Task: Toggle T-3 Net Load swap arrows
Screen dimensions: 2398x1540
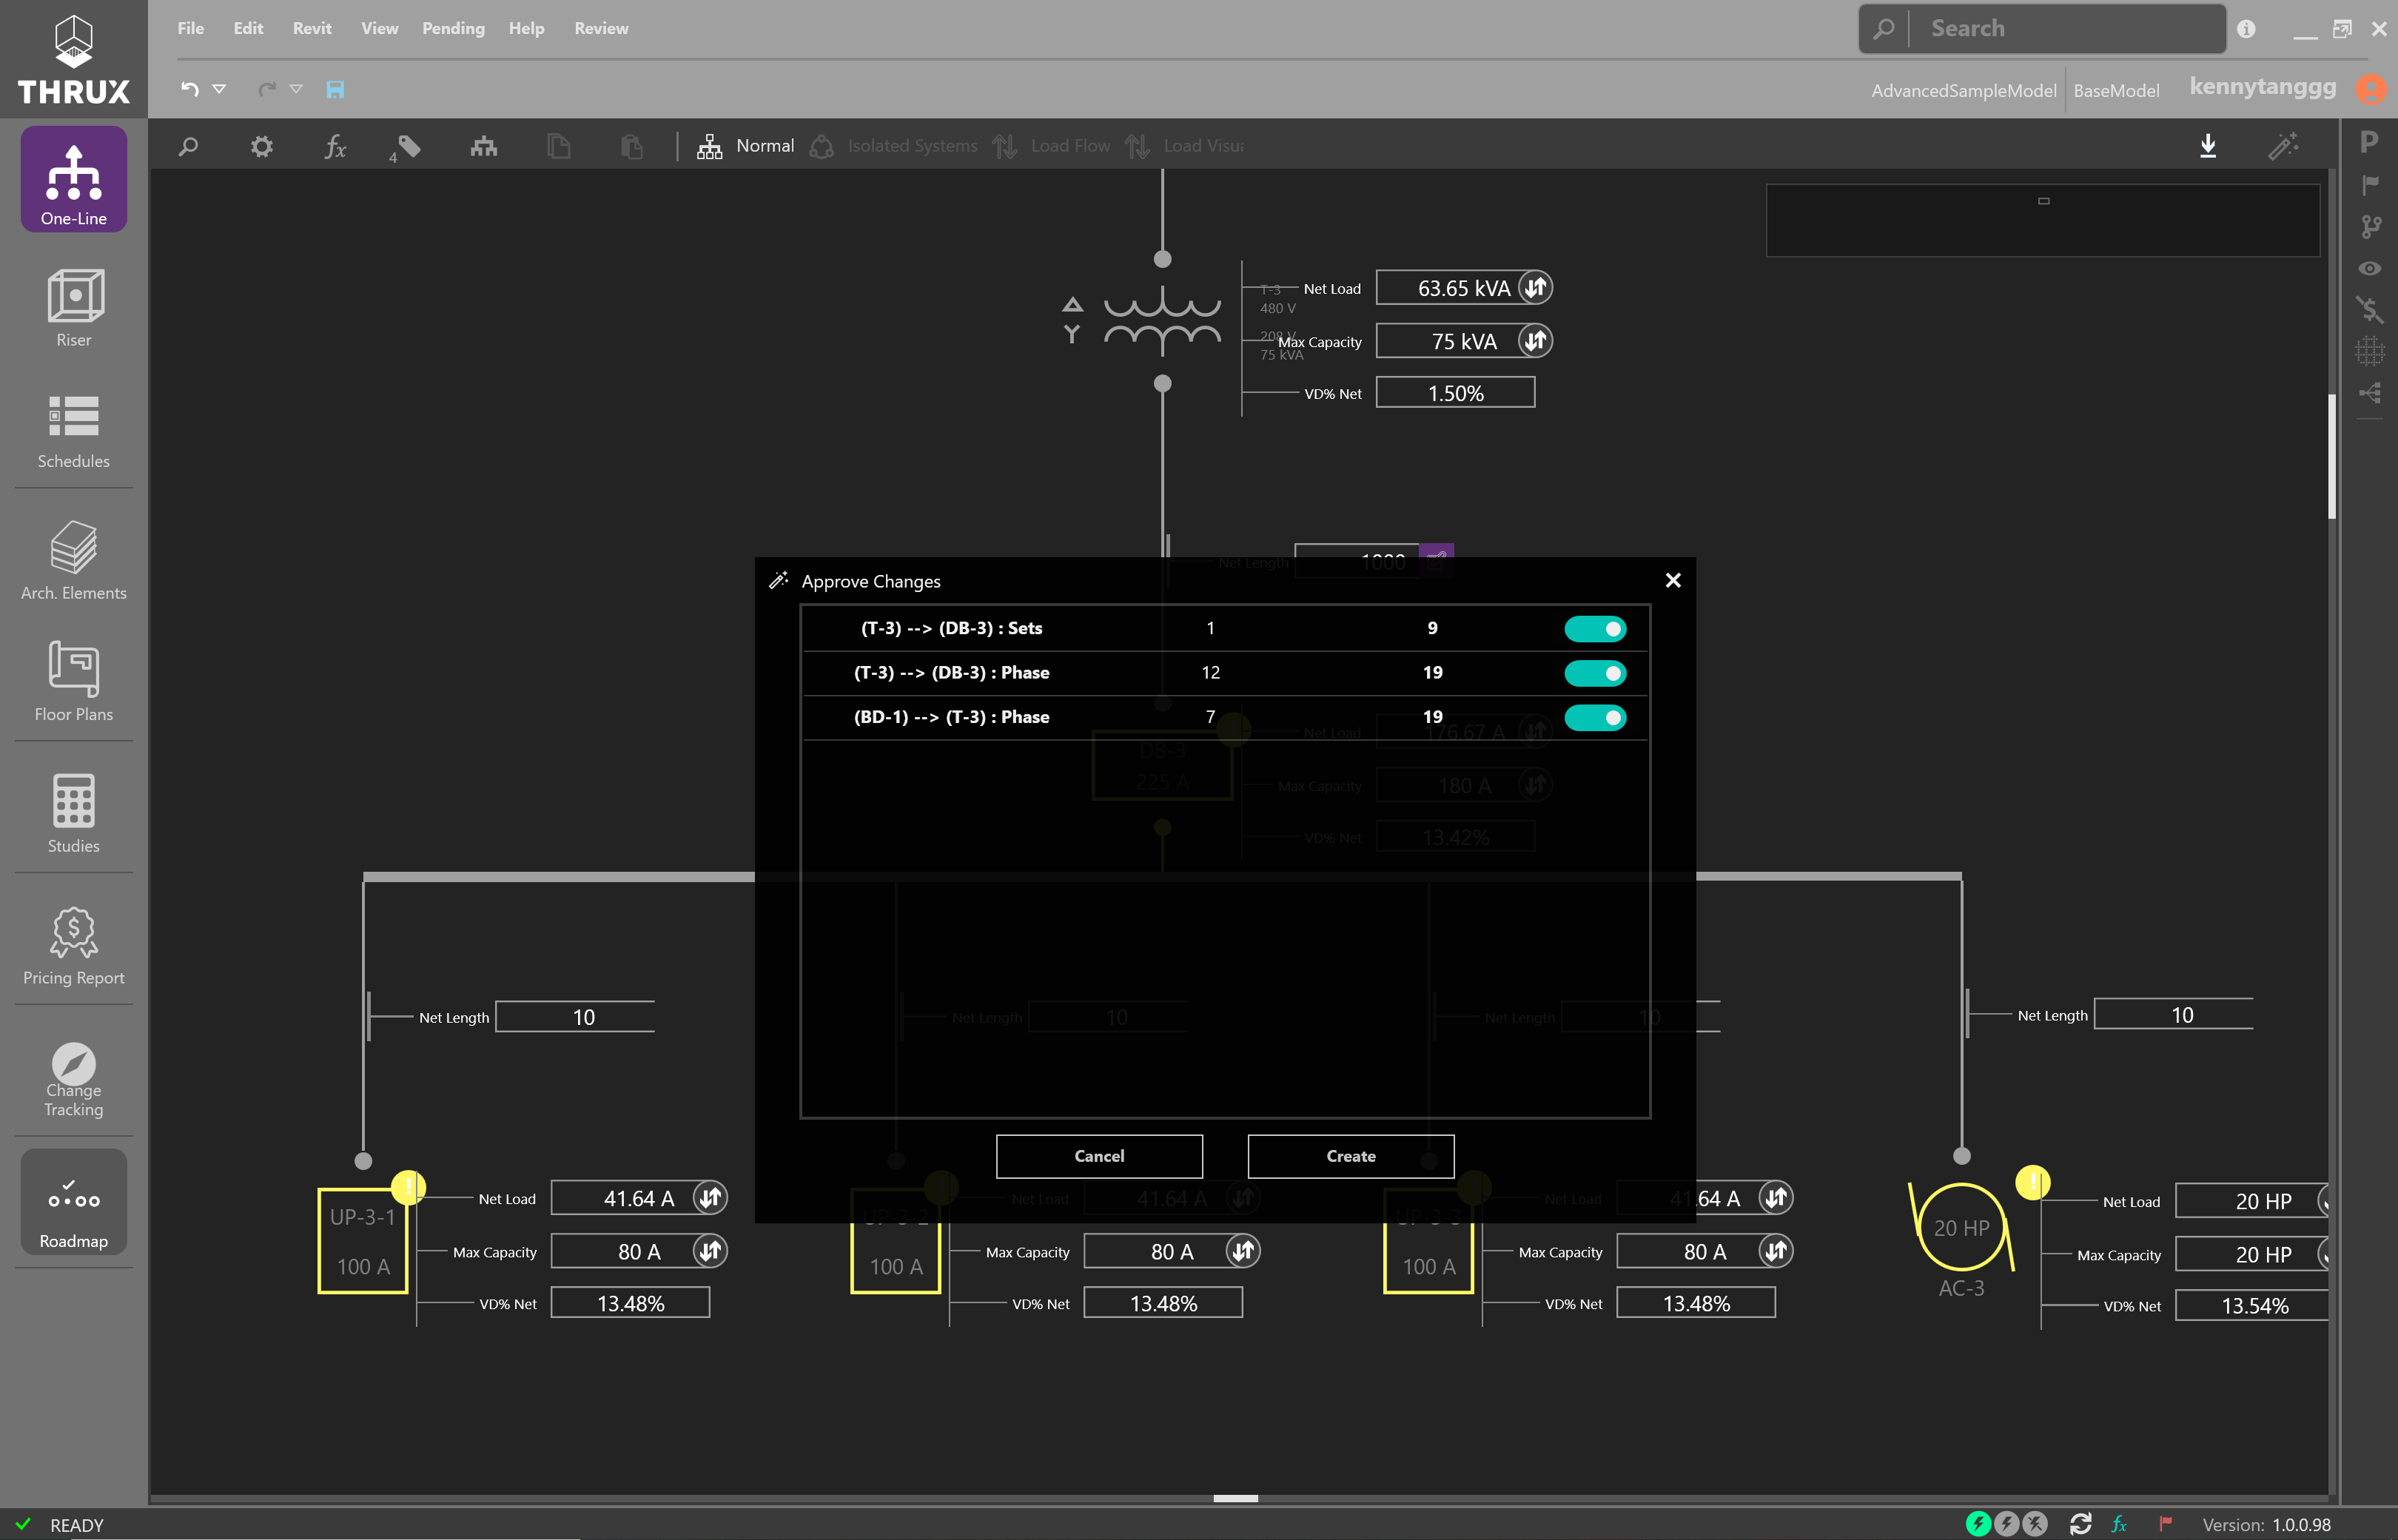Action: pyautogui.click(x=1535, y=288)
